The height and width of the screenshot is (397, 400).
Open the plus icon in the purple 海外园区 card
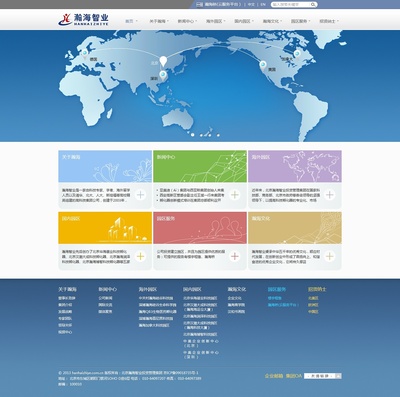(x=330, y=195)
